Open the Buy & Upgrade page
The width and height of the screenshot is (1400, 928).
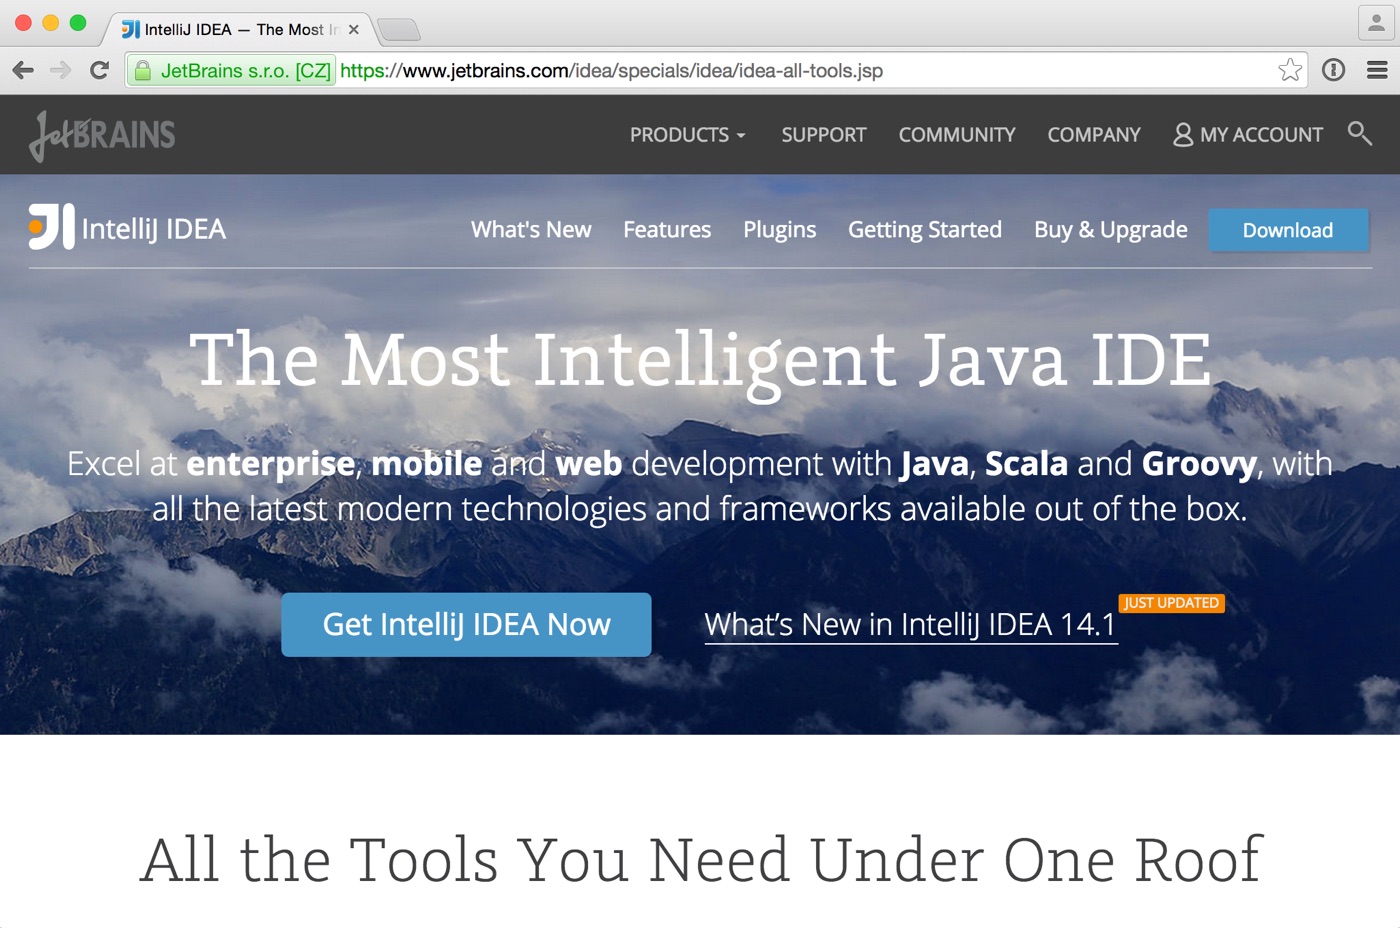coord(1111,230)
